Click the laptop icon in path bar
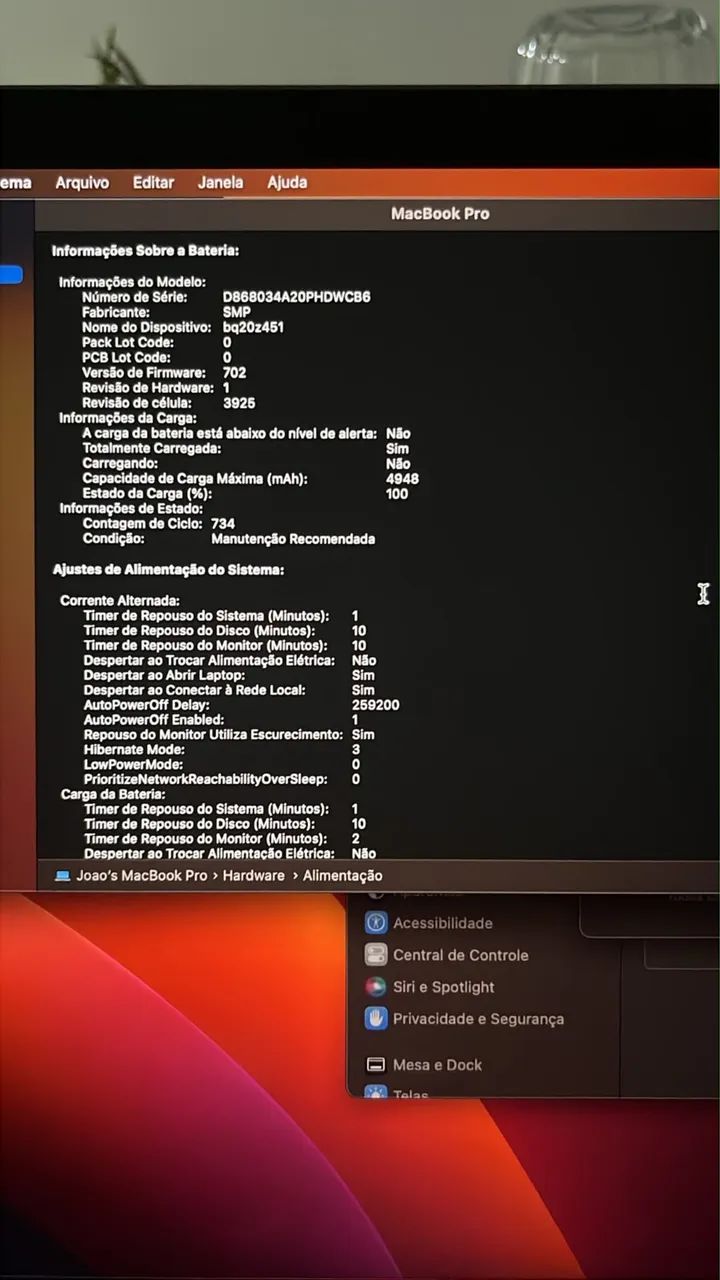 coord(63,875)
